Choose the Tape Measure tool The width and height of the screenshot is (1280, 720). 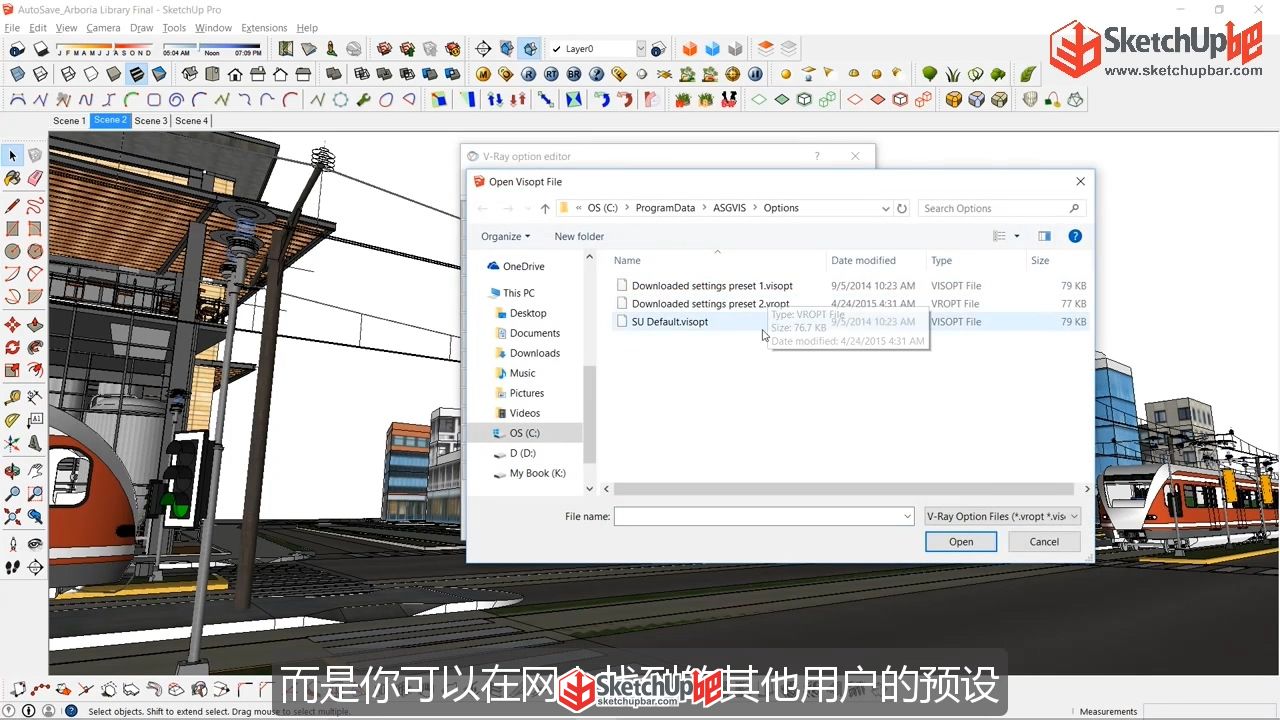[12, 398]
